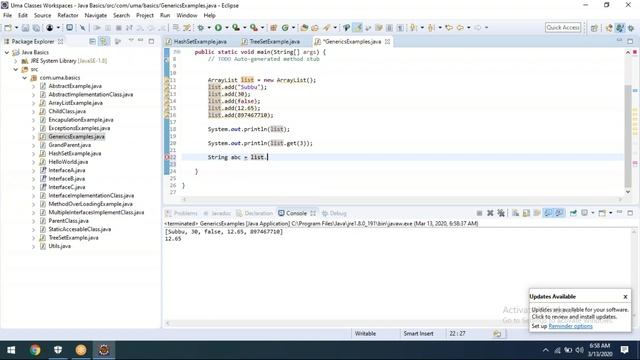Click the Last Edit Location icon
The width and height of the screenshot is (640, 360).
449,28
